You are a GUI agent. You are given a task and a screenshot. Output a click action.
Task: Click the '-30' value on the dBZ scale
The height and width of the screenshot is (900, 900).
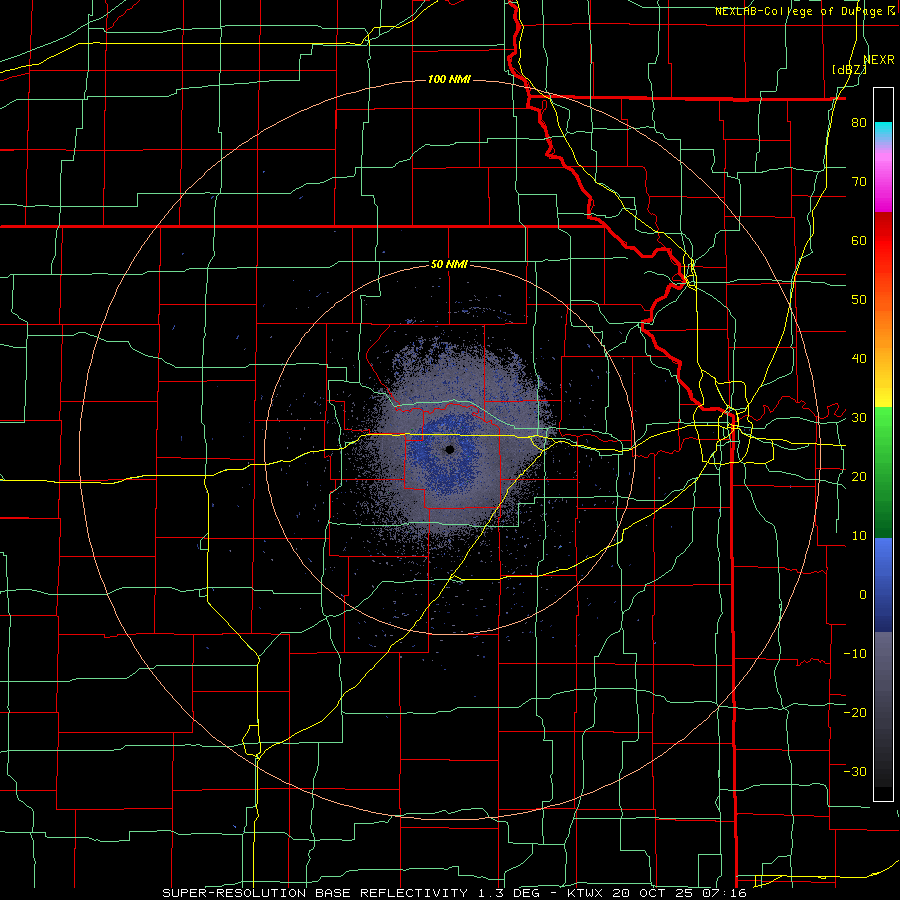(855, 771)
